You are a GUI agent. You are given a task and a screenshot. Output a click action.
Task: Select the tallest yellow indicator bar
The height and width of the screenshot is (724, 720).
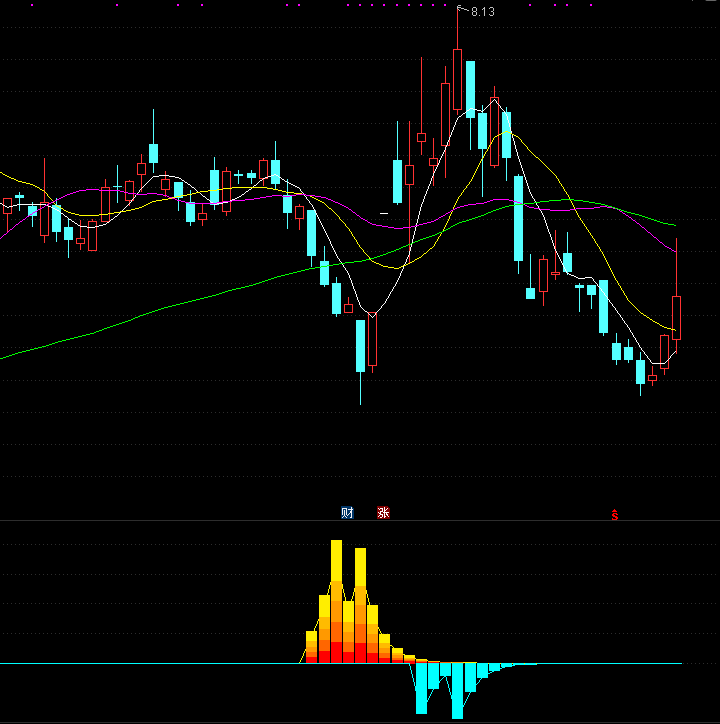tap(337, 601)
